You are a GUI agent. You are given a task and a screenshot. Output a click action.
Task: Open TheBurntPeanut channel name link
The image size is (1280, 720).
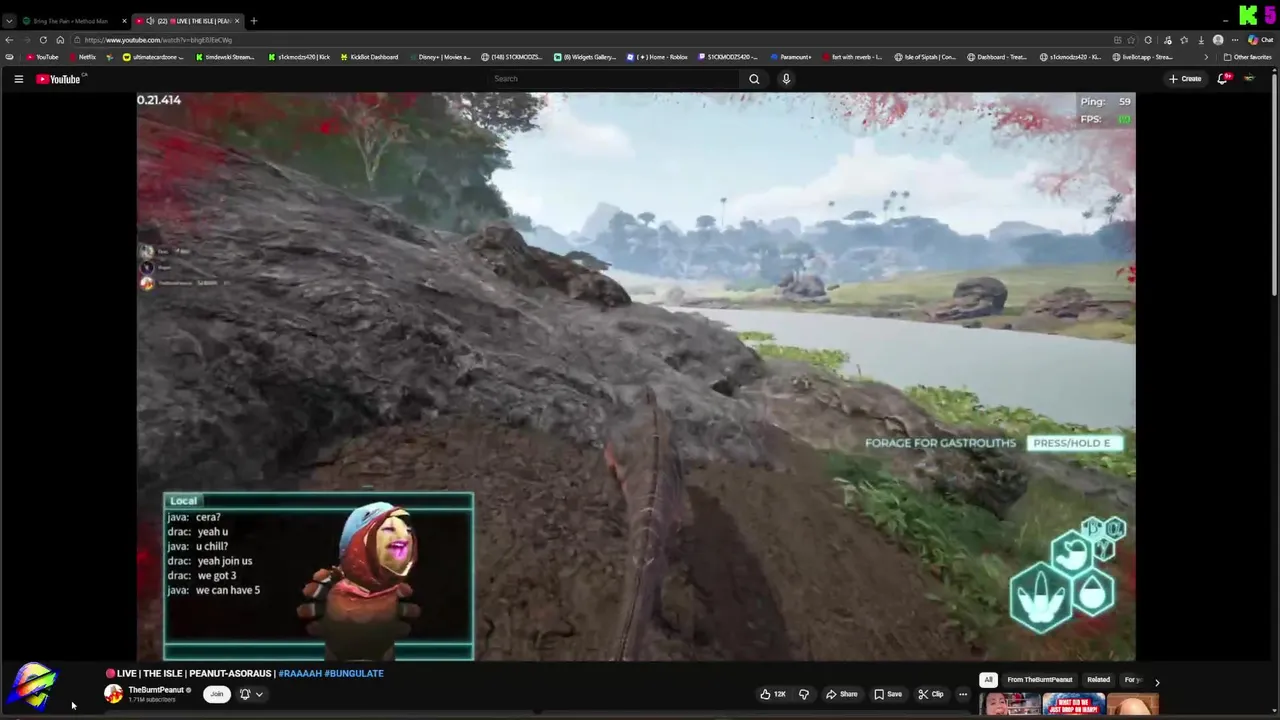[156, 690]
